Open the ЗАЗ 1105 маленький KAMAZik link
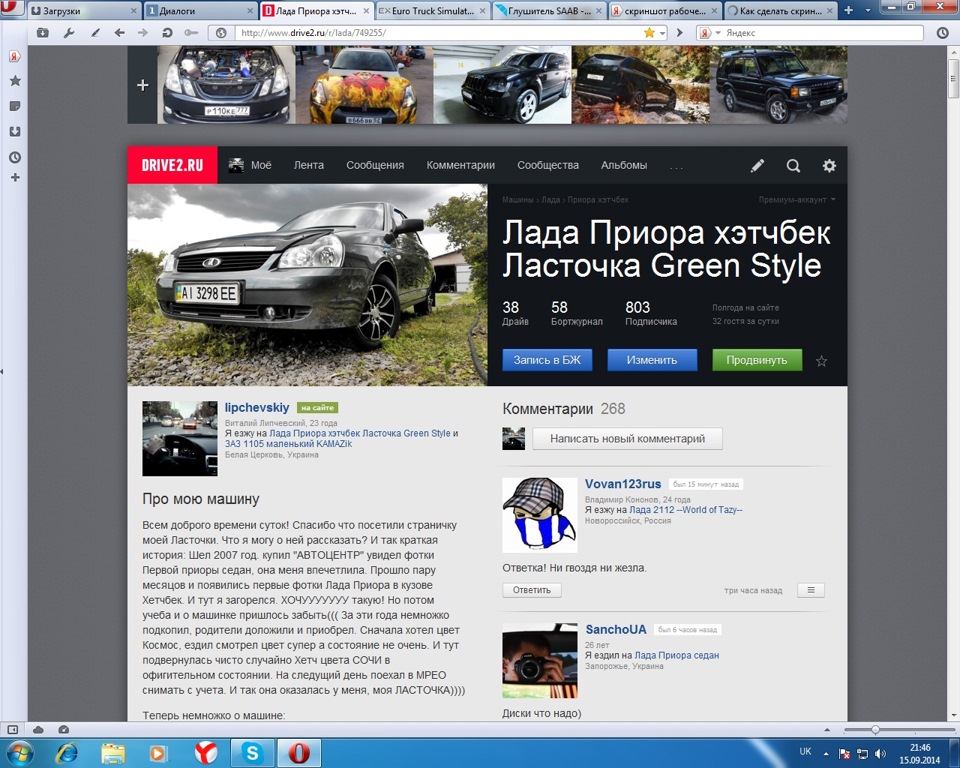 (288, 443)
